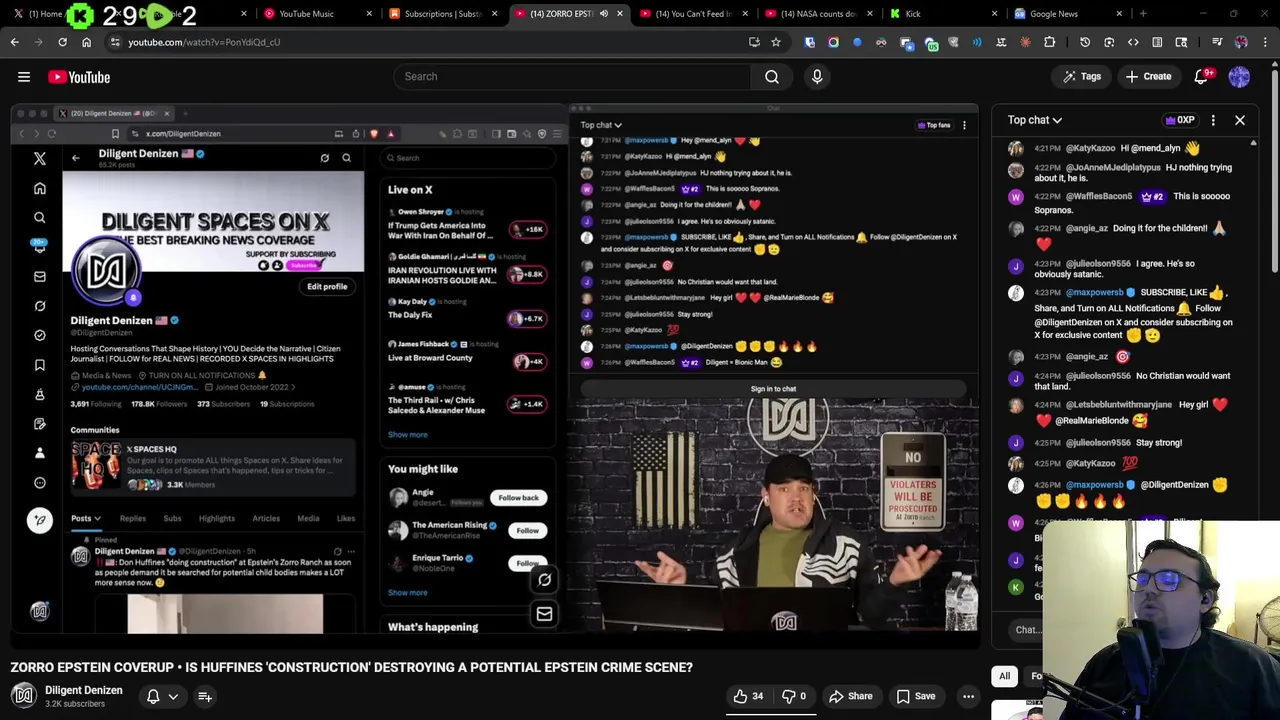Save the video to a playlist
The width and height of the screenshot is (1280, 720).
pyautogui.click(x=916, y=696)
